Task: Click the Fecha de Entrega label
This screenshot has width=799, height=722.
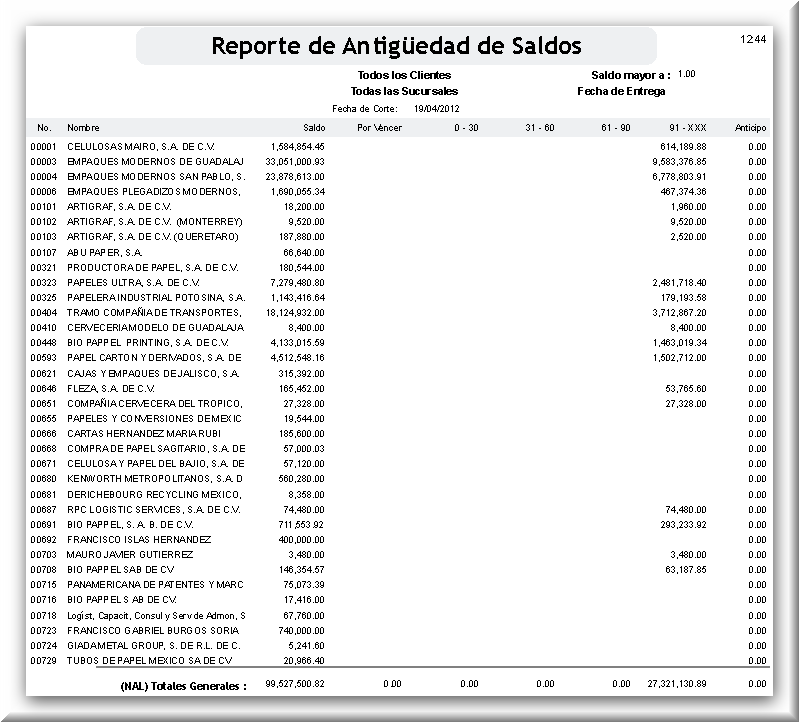Action: click(x=621, y=91)
